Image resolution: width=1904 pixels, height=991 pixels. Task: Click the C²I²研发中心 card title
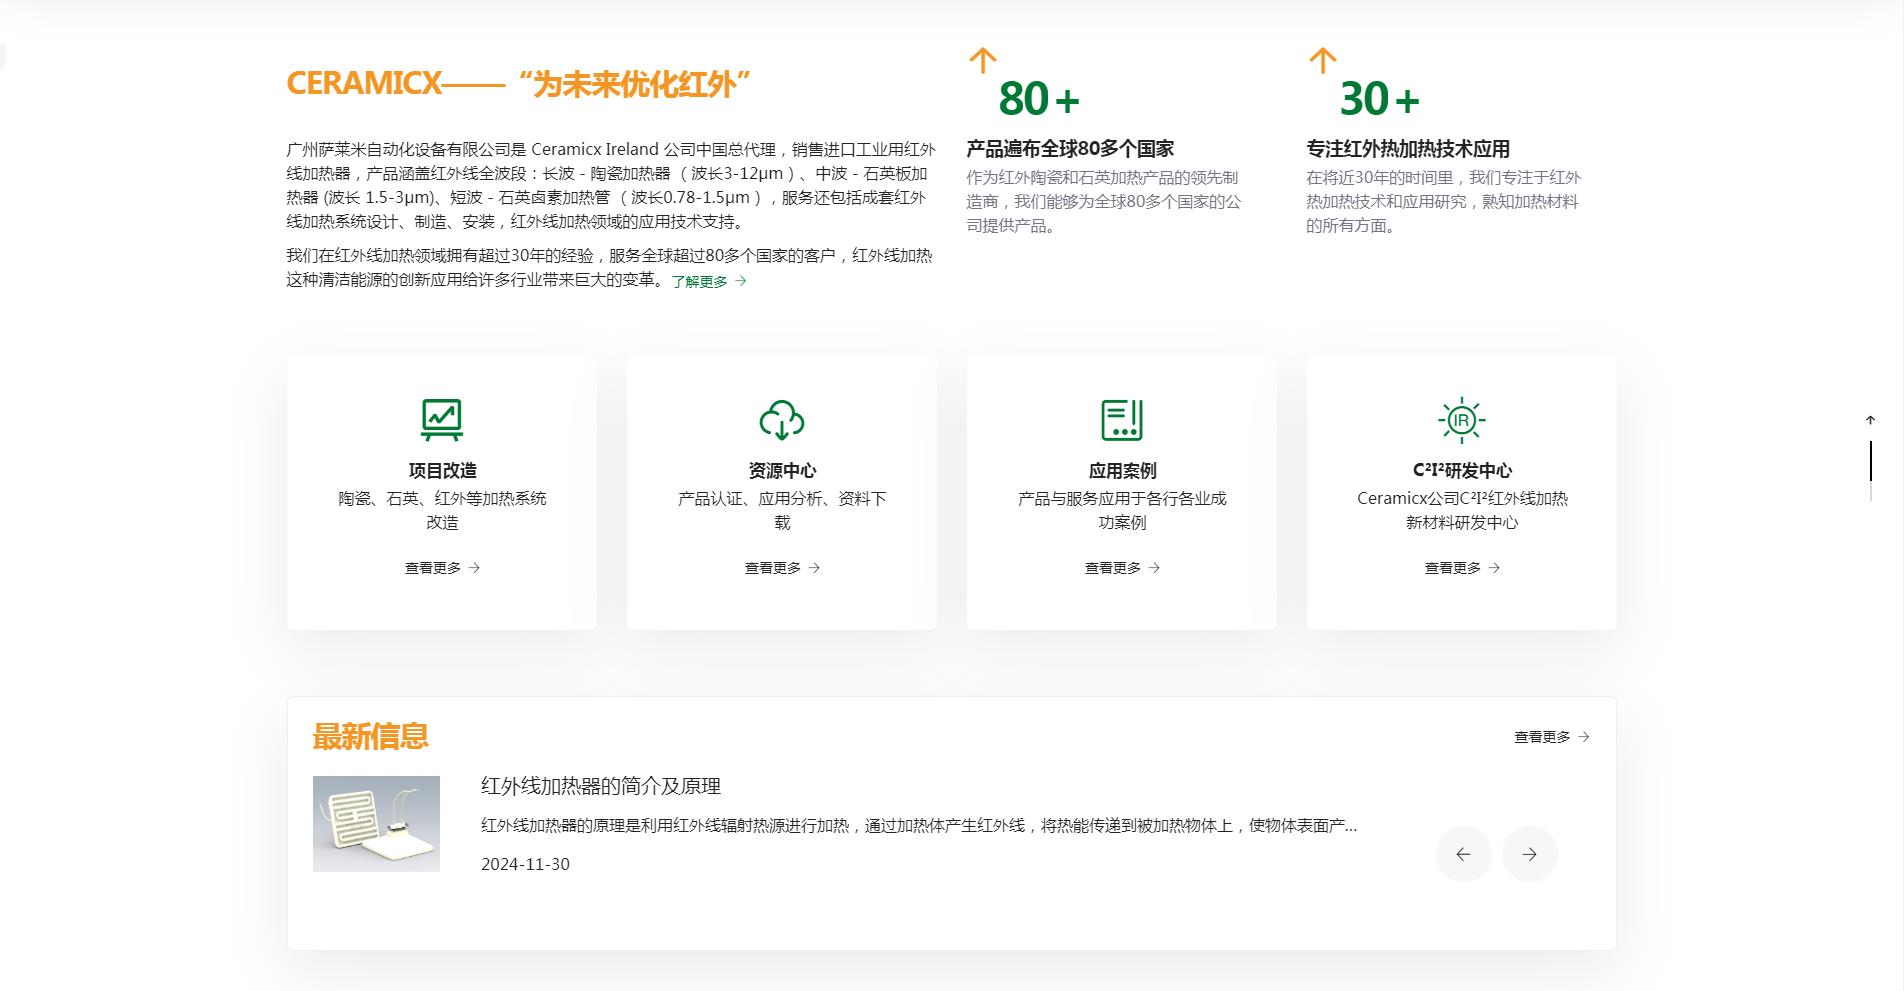click(x=1462, y=470)
